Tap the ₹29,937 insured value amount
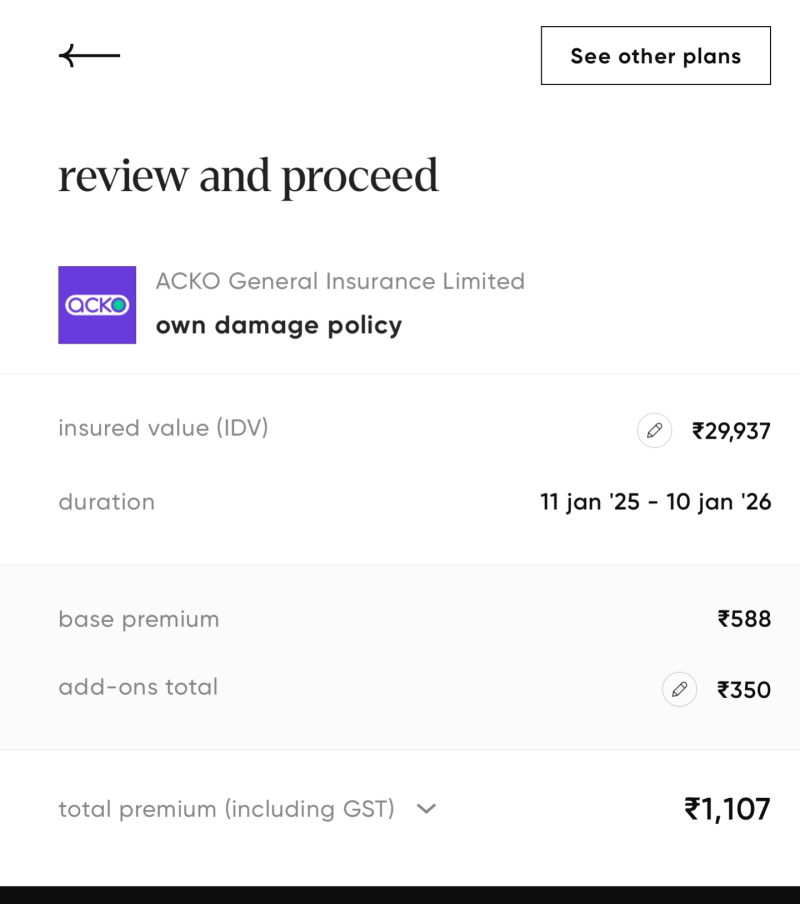 coord(731,431)
